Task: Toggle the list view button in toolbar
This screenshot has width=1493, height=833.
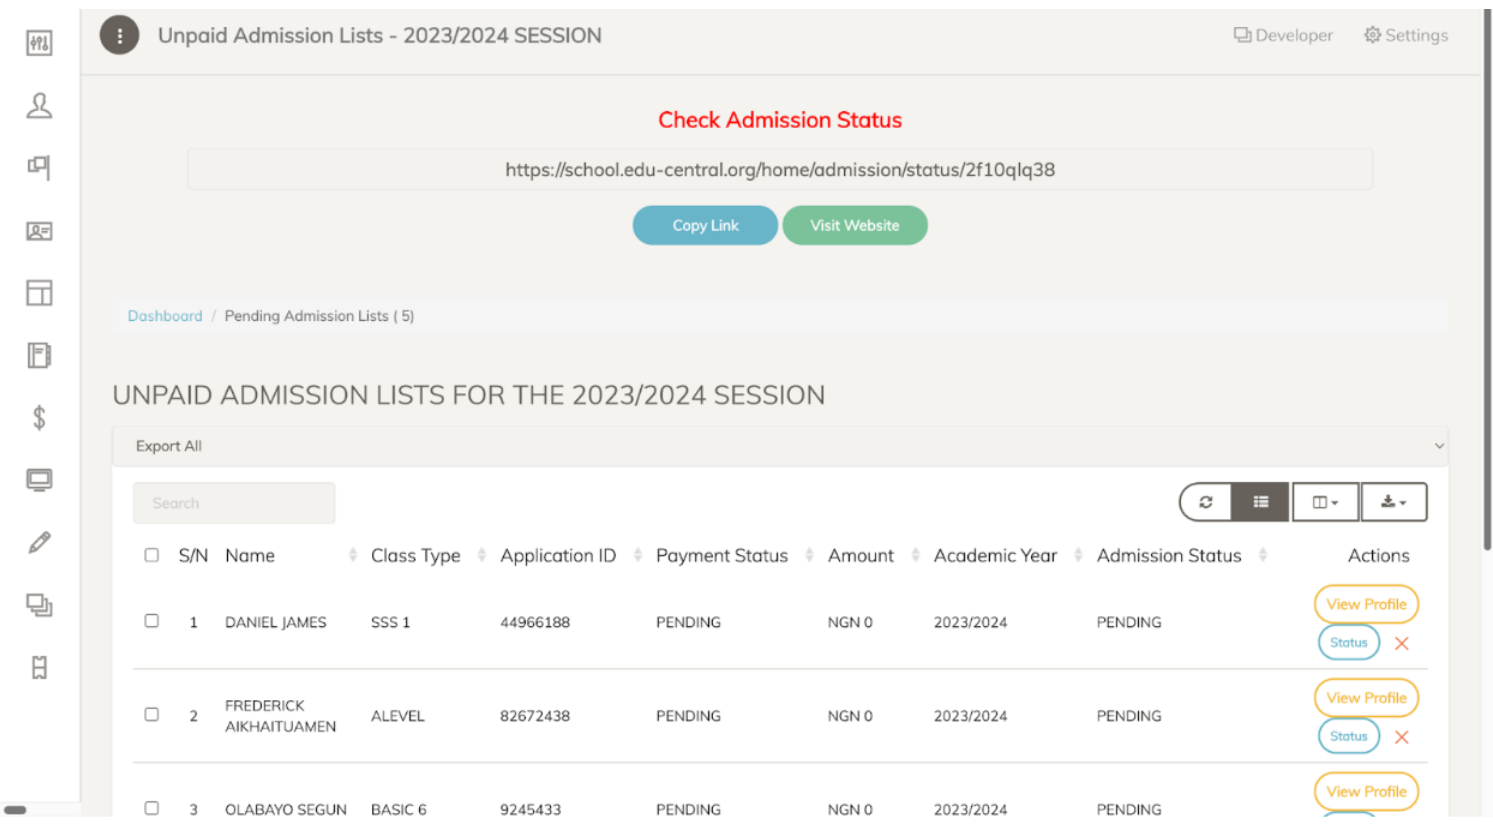Action: click(x=1260, y=502)
